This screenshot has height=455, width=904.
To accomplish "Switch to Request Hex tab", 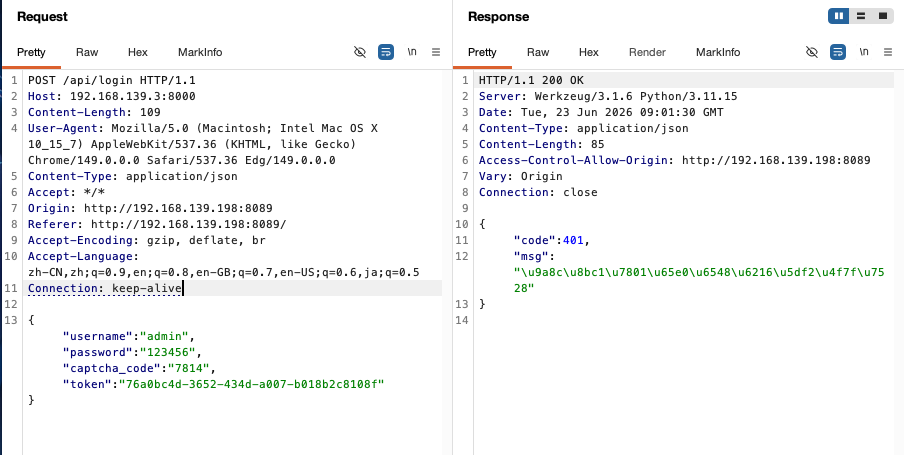I will pyautogui.click(x=138, y=52).
